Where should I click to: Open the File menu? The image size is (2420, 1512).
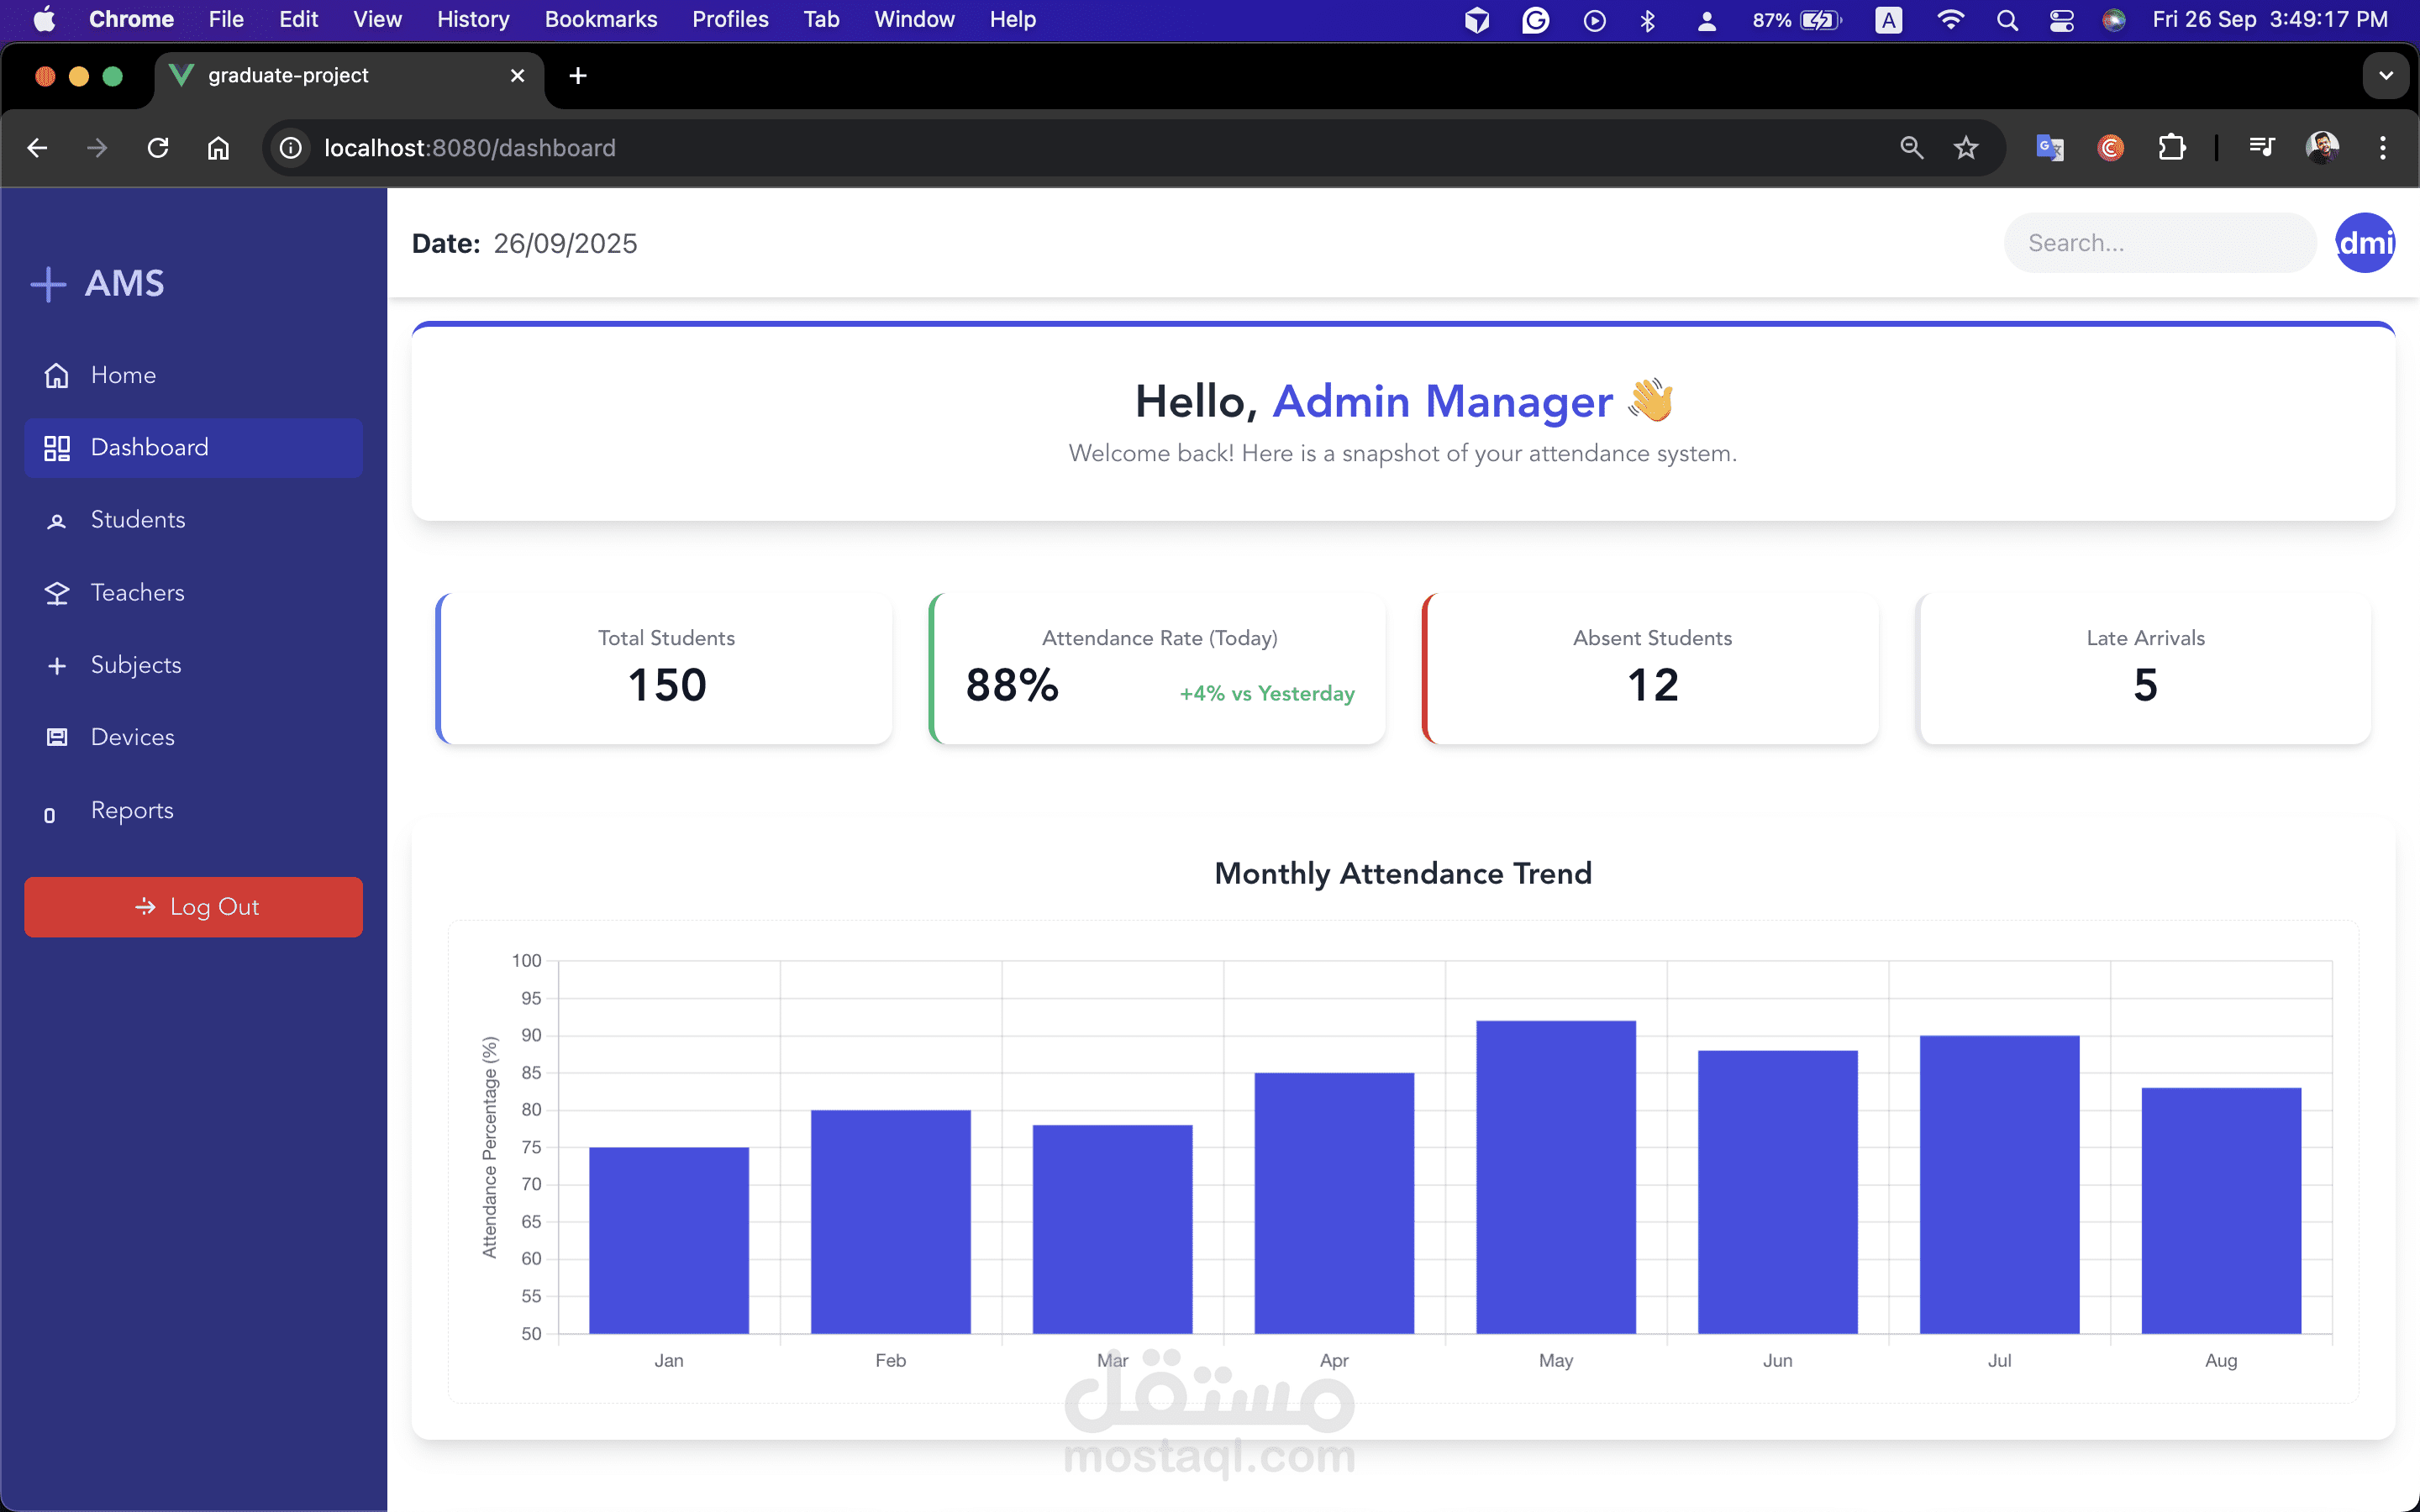(226, 20)
